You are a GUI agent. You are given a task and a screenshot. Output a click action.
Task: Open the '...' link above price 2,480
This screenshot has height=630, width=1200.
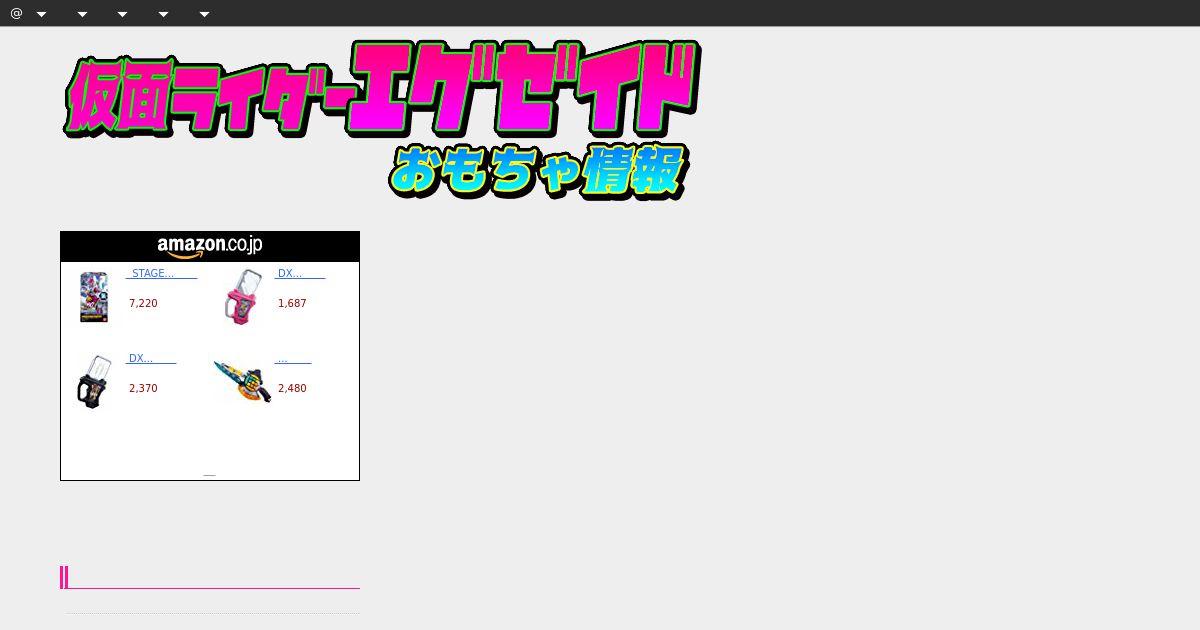point(293,358)
